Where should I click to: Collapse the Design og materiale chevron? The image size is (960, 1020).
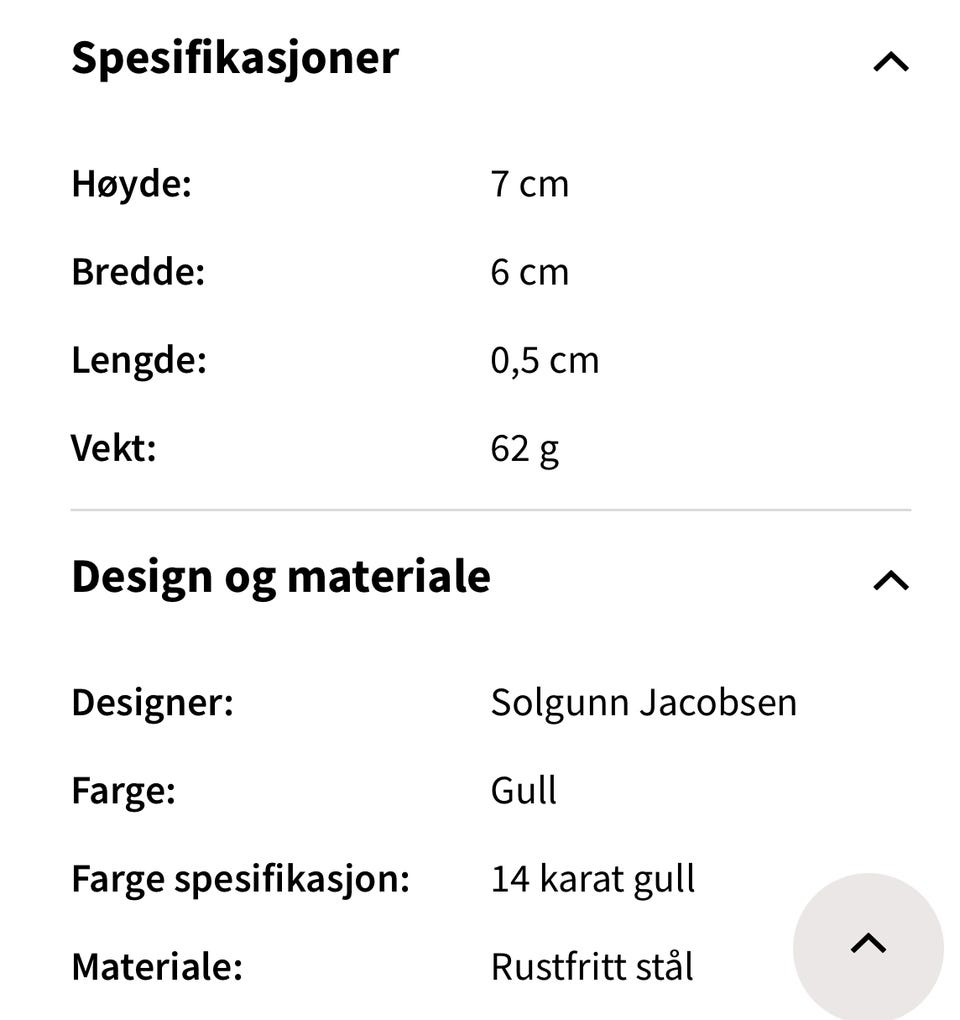(x=890, y=581)
